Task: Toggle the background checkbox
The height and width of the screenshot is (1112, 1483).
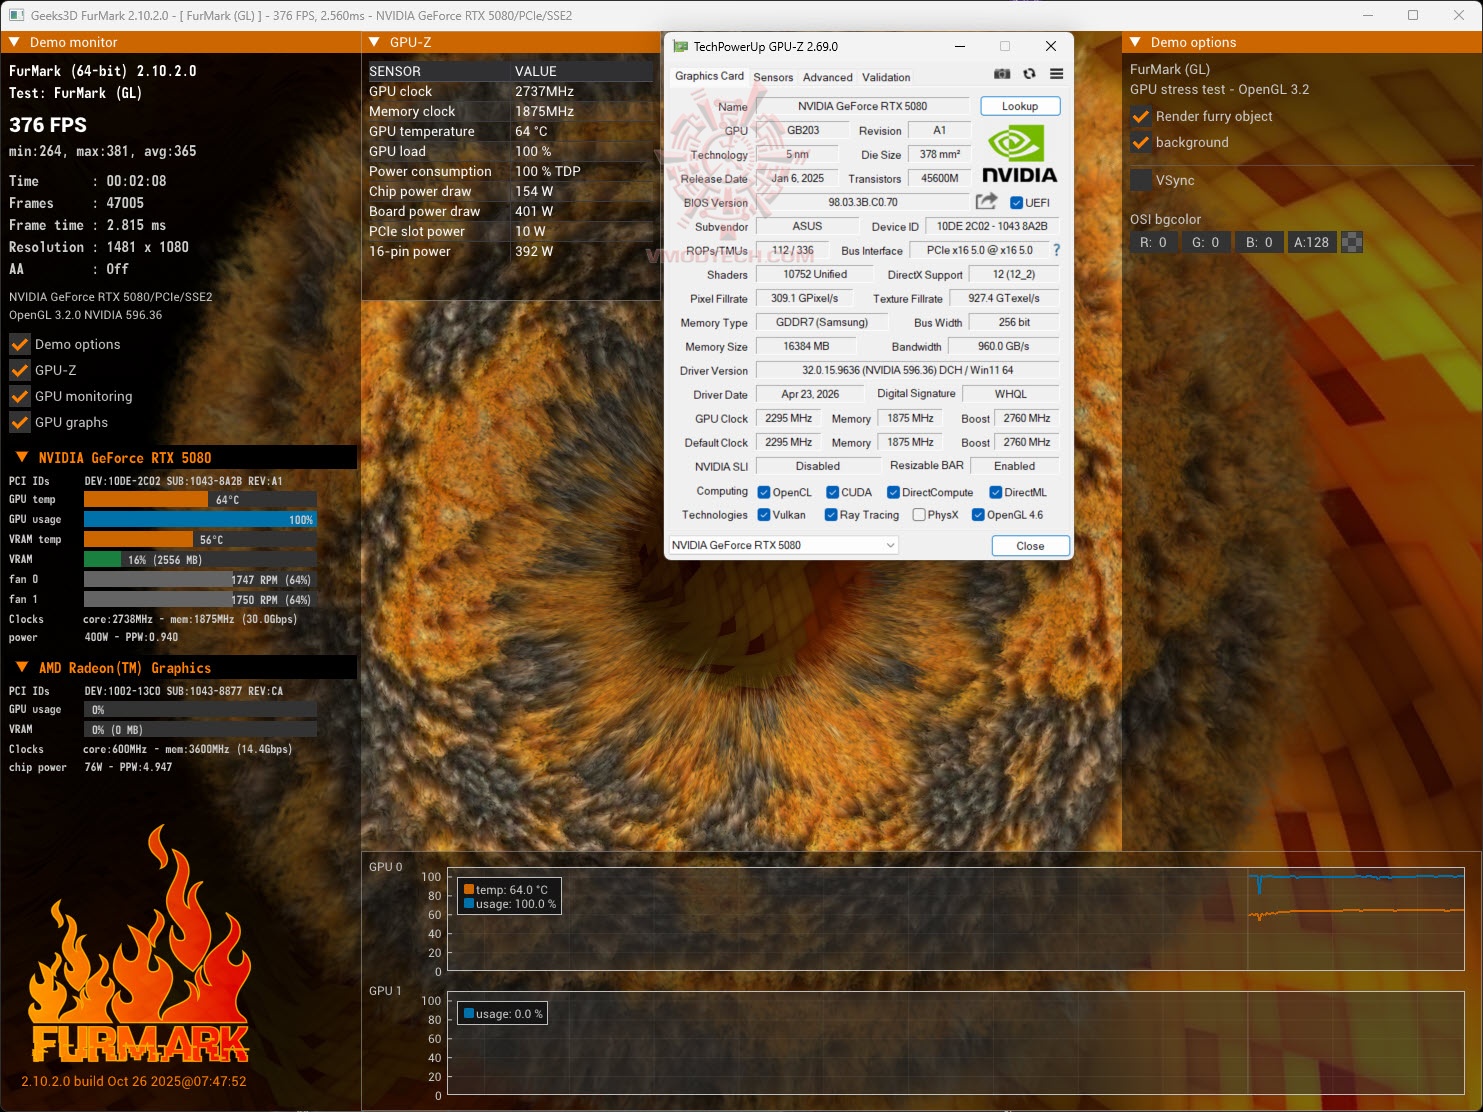Action: point(1140,142)
